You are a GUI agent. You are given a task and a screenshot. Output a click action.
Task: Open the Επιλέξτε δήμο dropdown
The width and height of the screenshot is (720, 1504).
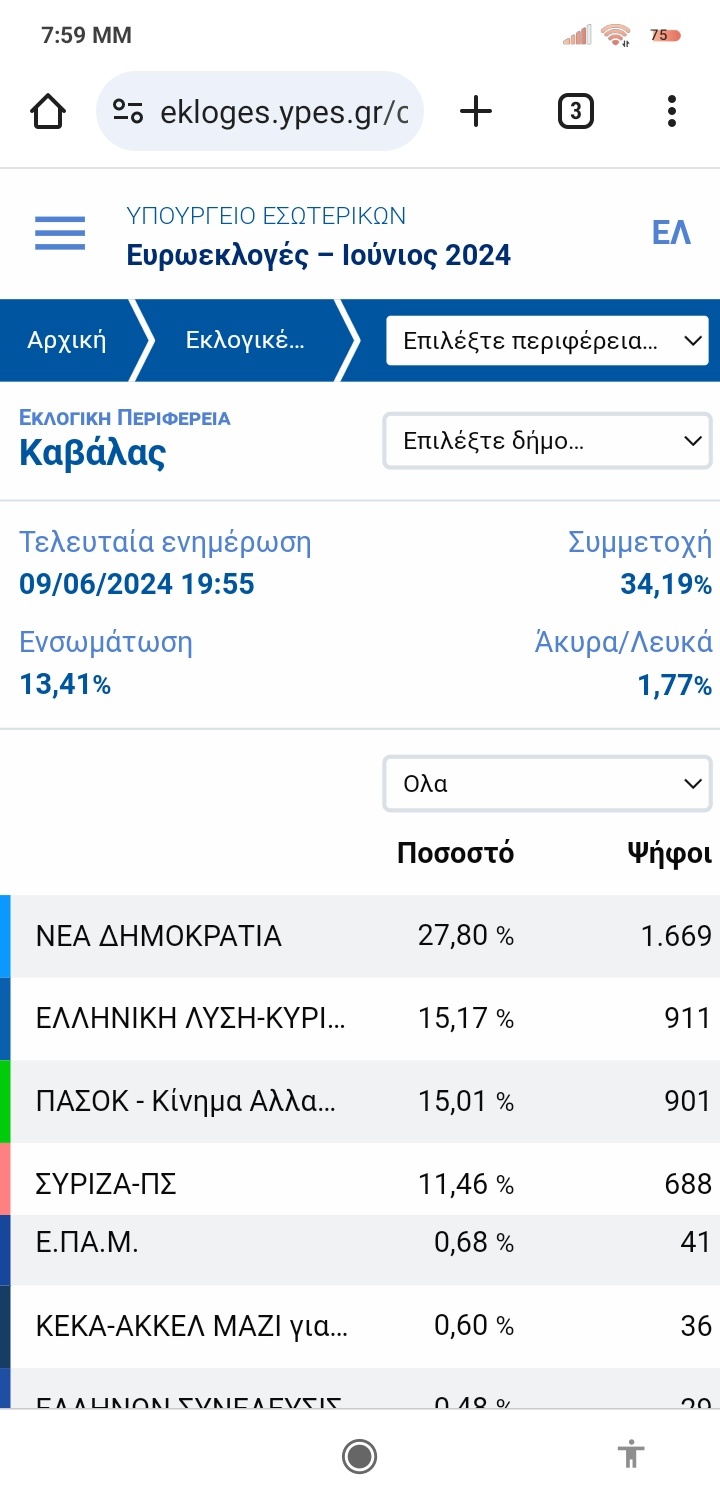(547, 441)
